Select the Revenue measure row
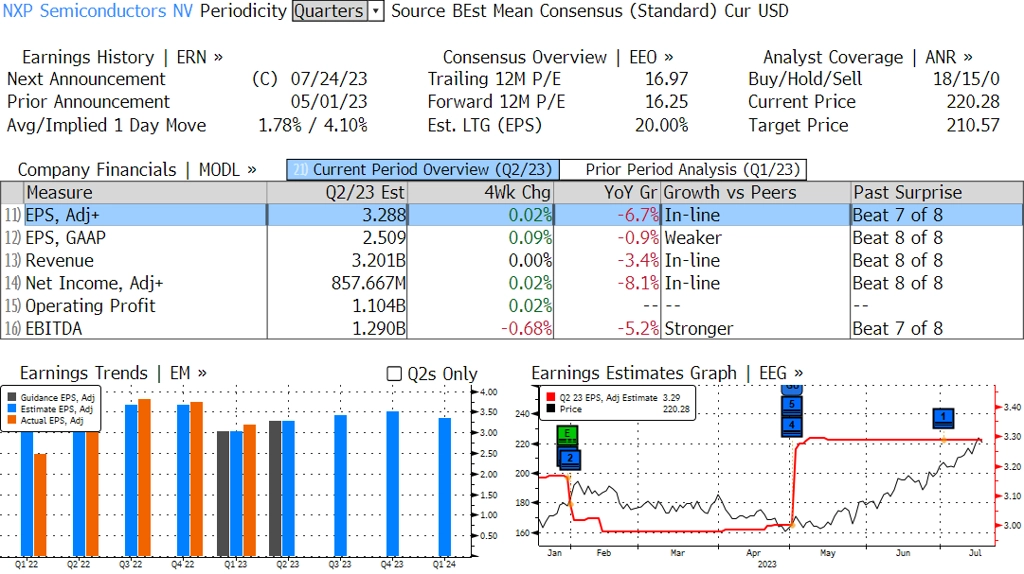 click(x=512, y=261)
